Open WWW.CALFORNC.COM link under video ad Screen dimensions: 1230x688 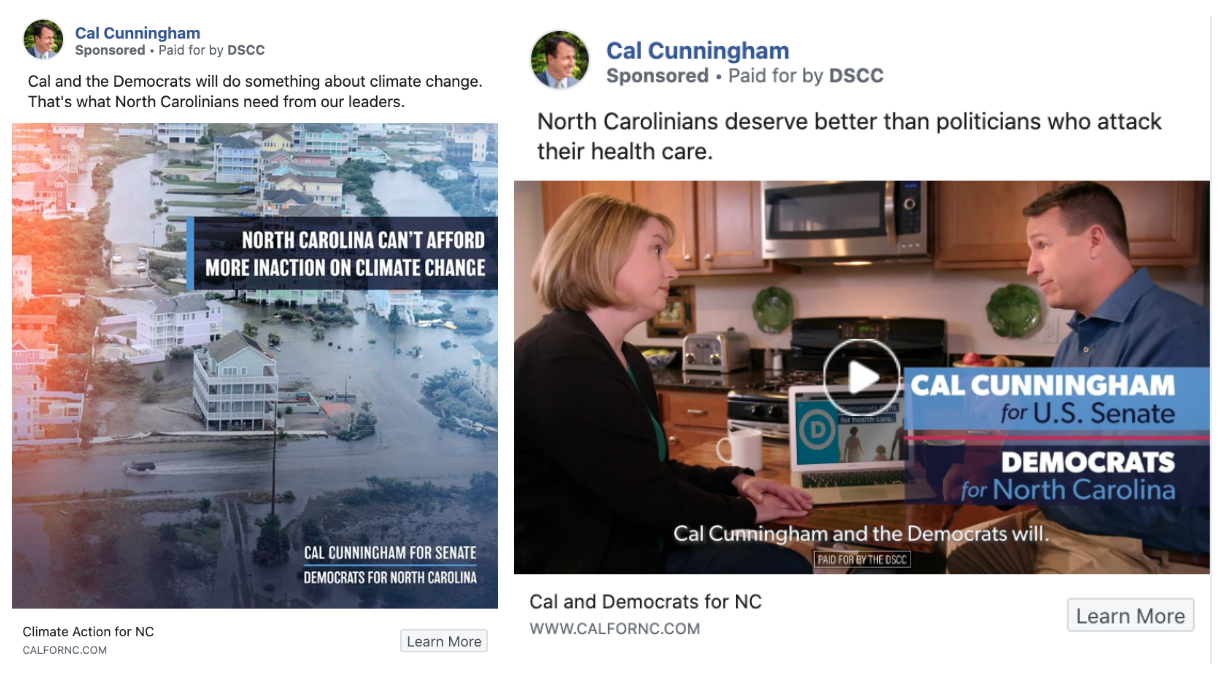point(614,629)
